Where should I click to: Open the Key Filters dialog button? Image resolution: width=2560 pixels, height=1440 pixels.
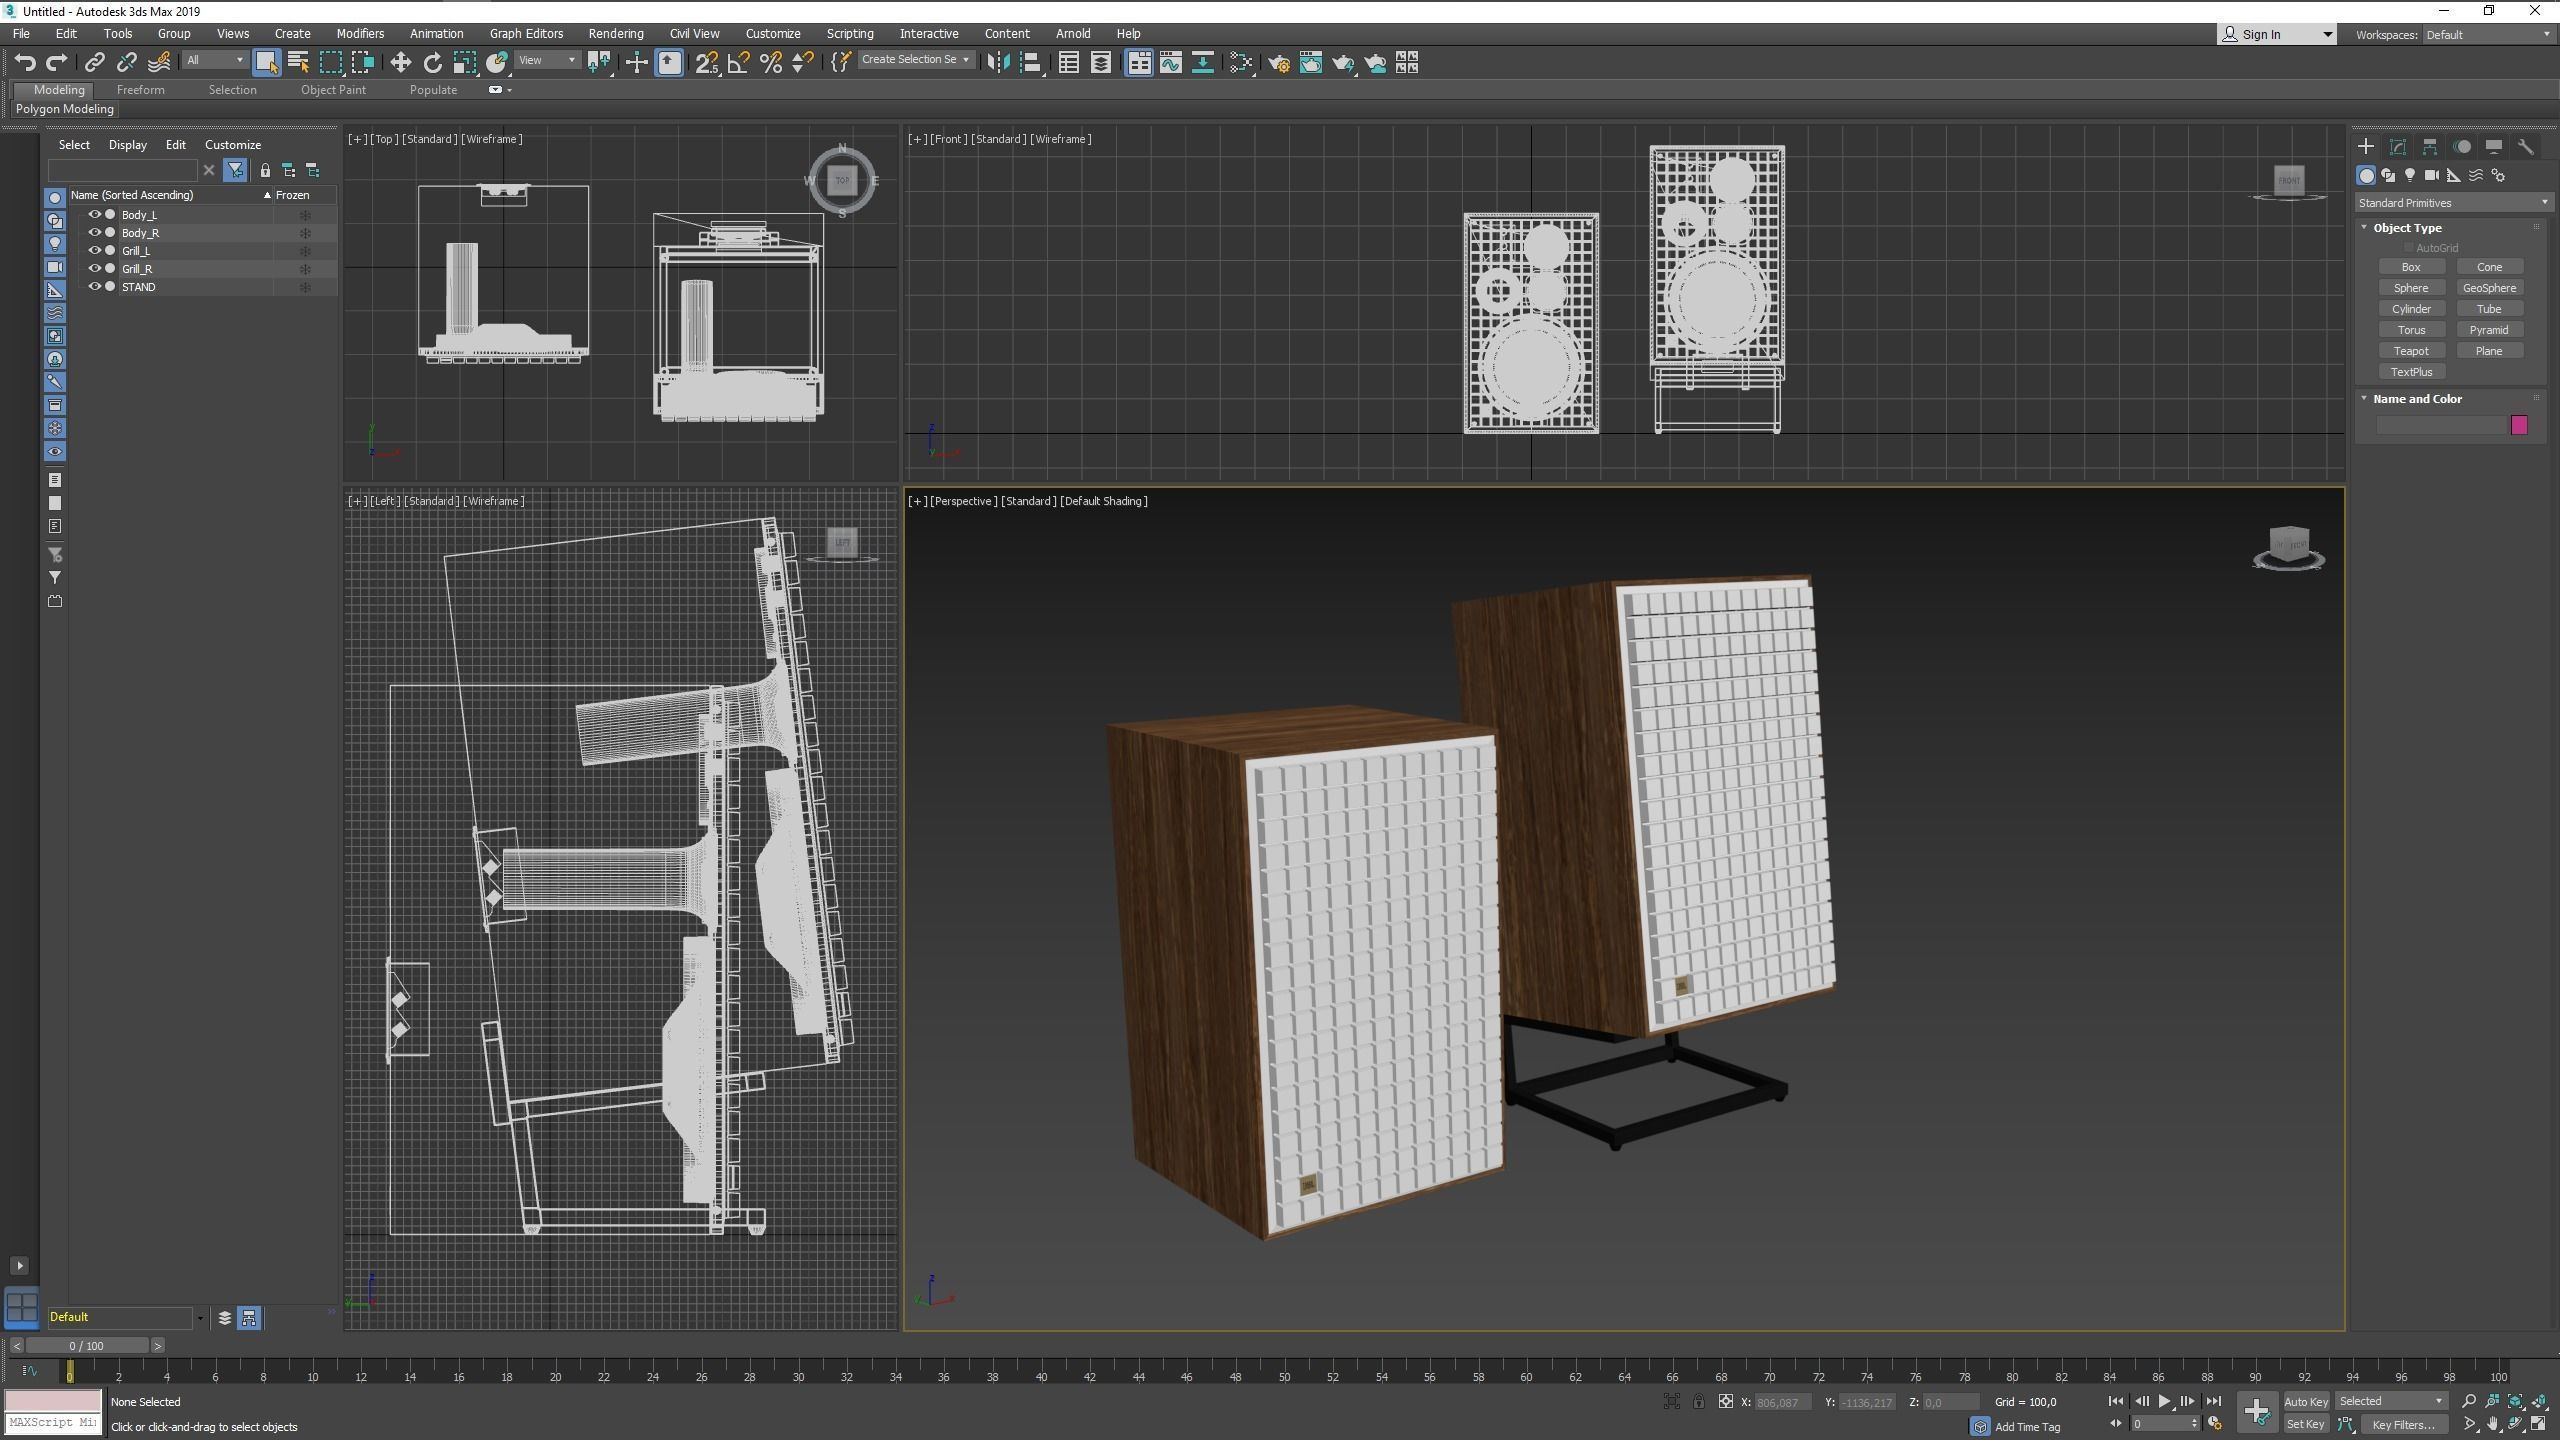(x=2404, y=1424)
